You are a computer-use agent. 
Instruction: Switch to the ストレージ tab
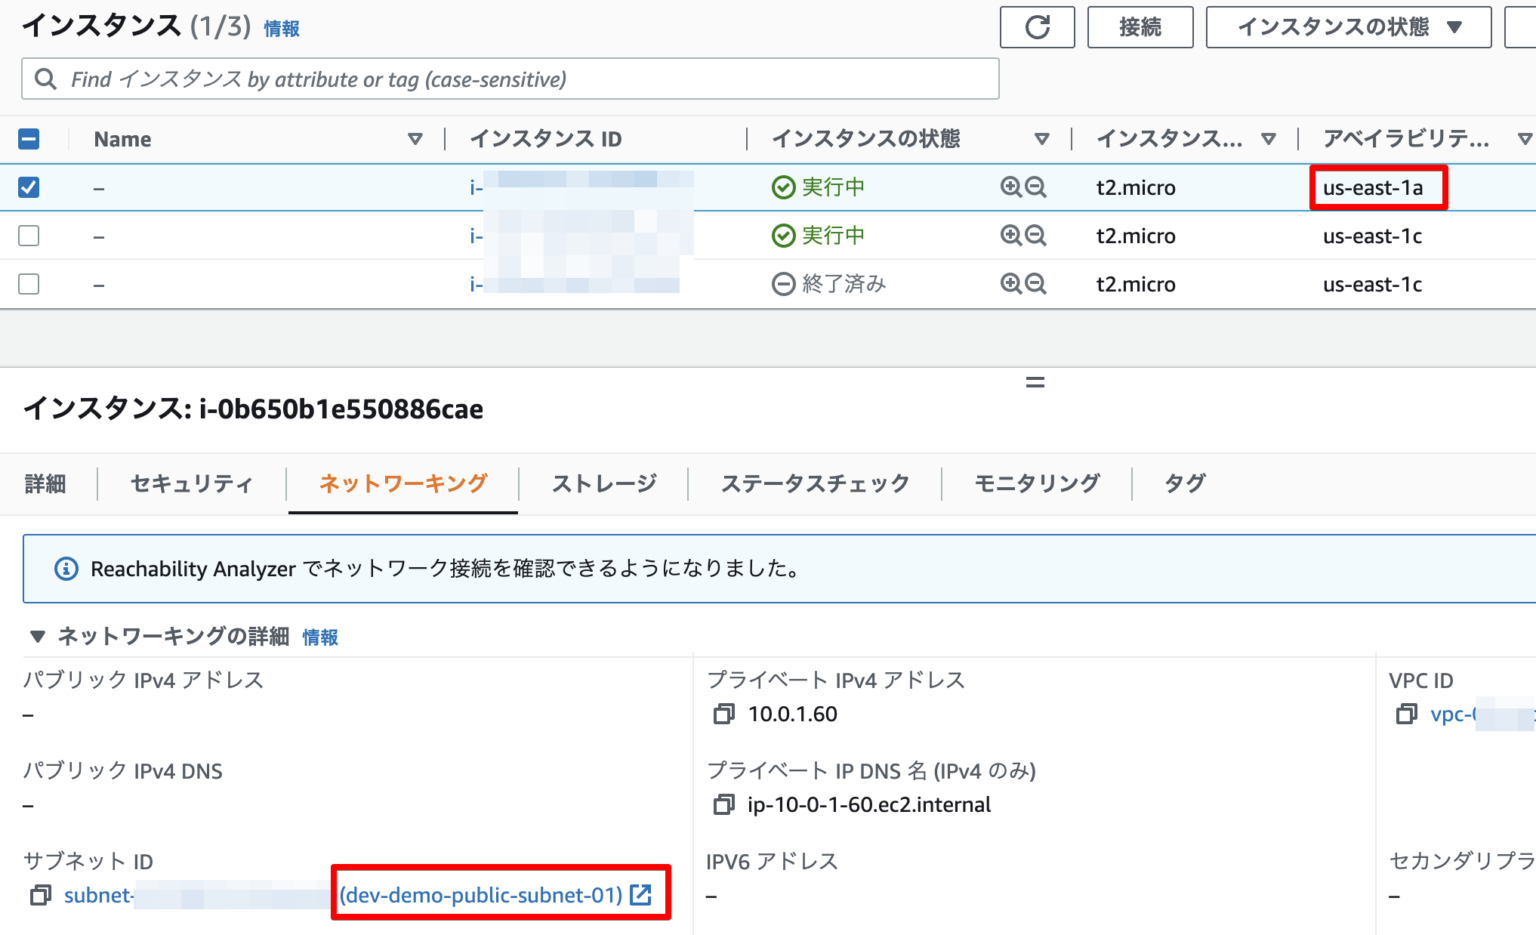coord(604,484)
